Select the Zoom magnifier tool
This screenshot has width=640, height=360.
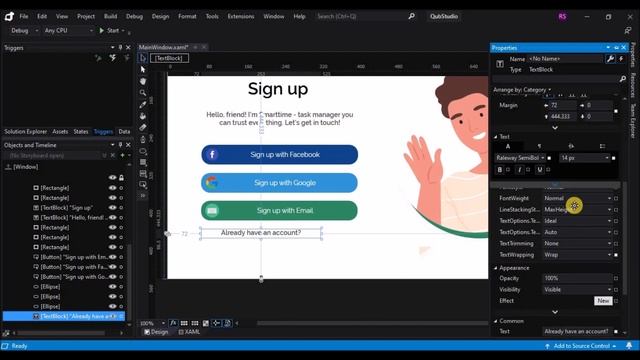coord(142,93)
